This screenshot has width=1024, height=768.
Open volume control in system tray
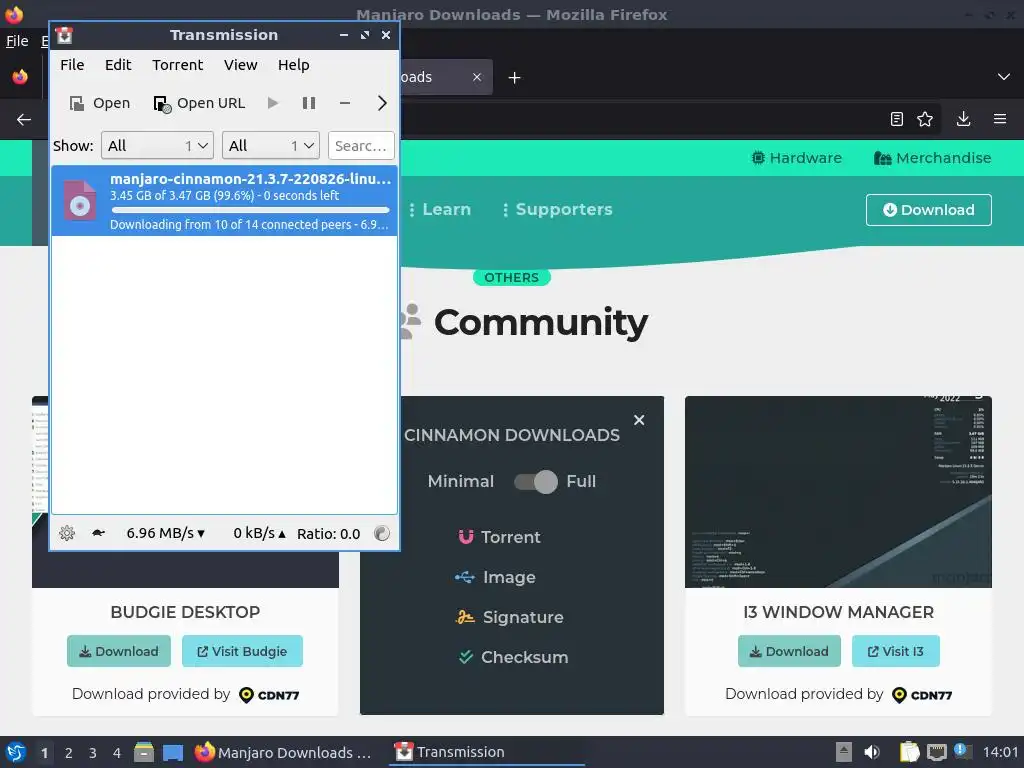tap(872, 752)
